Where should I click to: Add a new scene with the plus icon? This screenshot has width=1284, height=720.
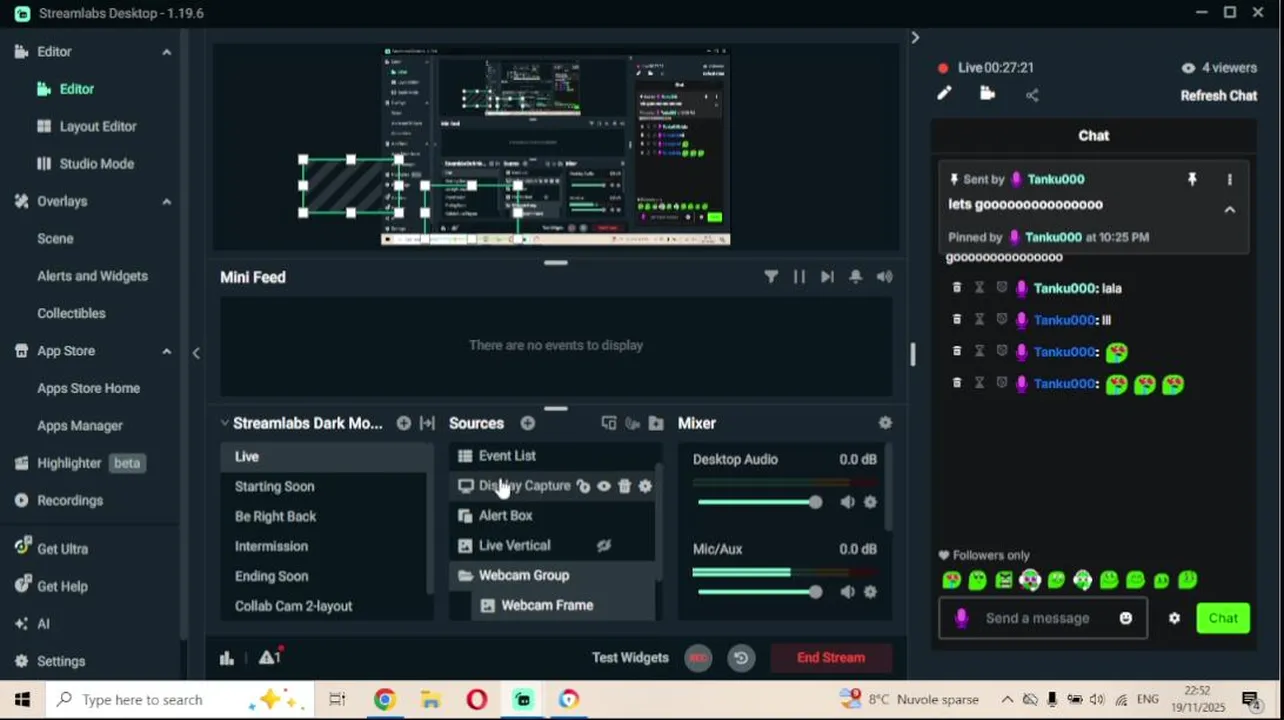point(404,423)
